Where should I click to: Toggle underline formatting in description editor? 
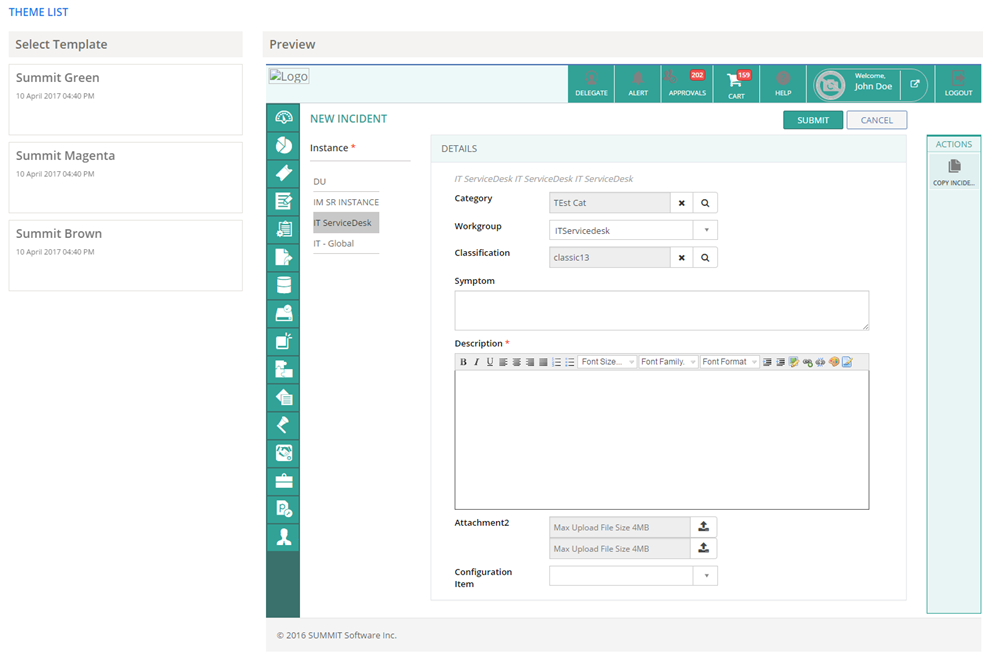(x=489, y=362)
